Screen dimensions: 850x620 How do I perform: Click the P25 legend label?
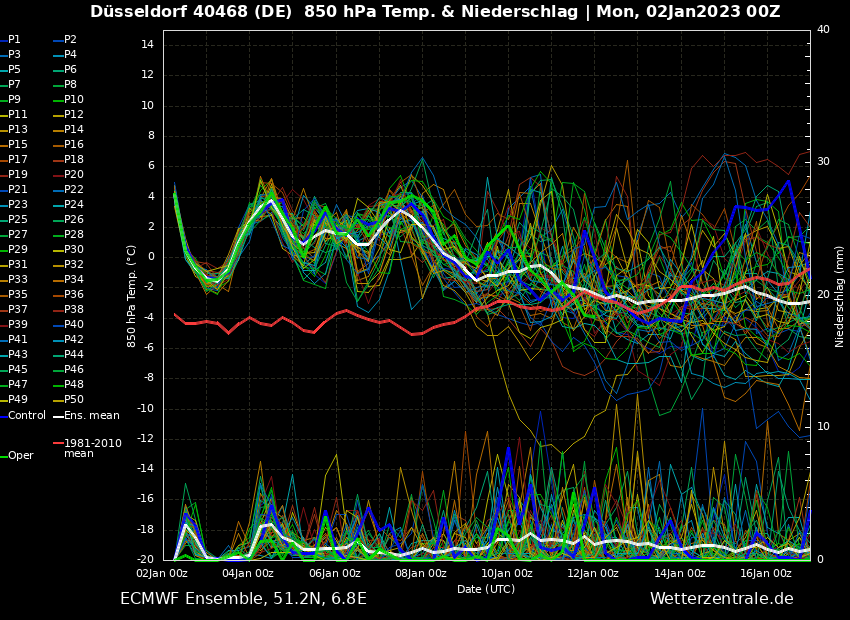coord(18,220)
